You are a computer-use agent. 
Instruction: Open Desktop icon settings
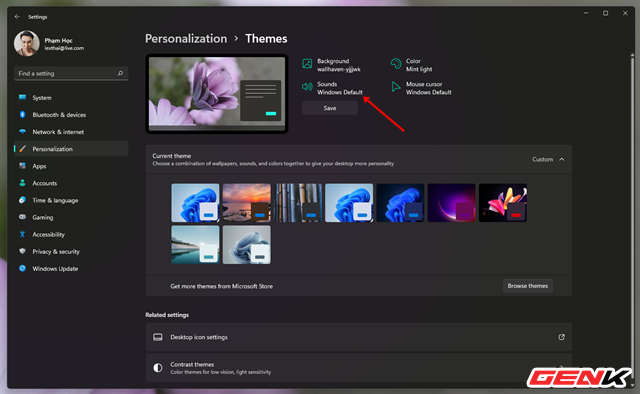point(359,337)
